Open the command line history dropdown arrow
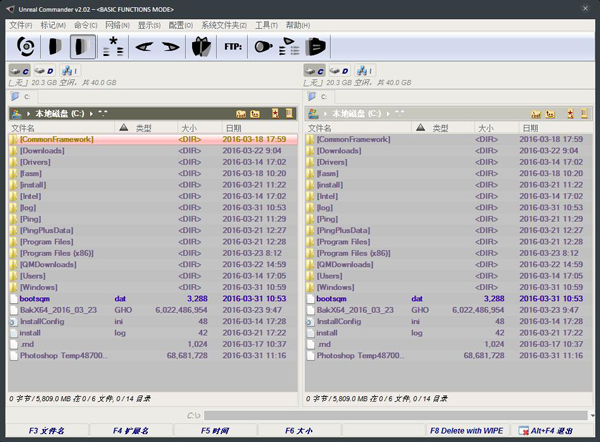Viewport: 600px width, 442px height. click(x=592, y=416)
